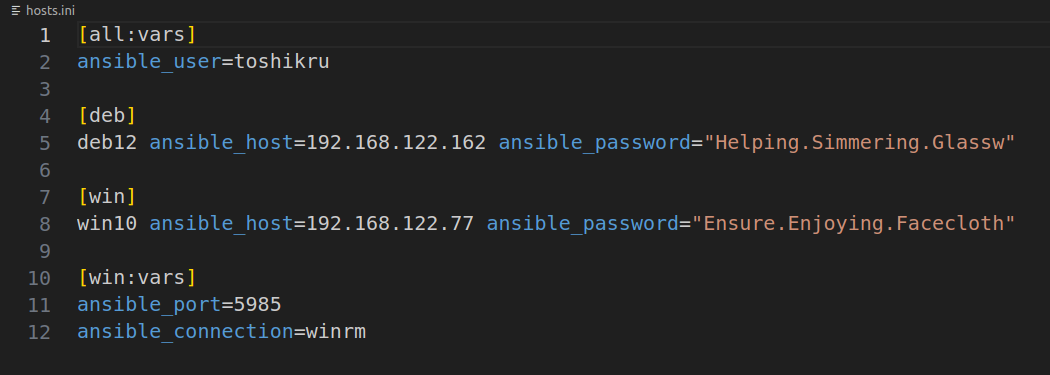Open the hosts.ini breadcrumb label
The image size is (1050, 375).
click(x=50, y=11)
